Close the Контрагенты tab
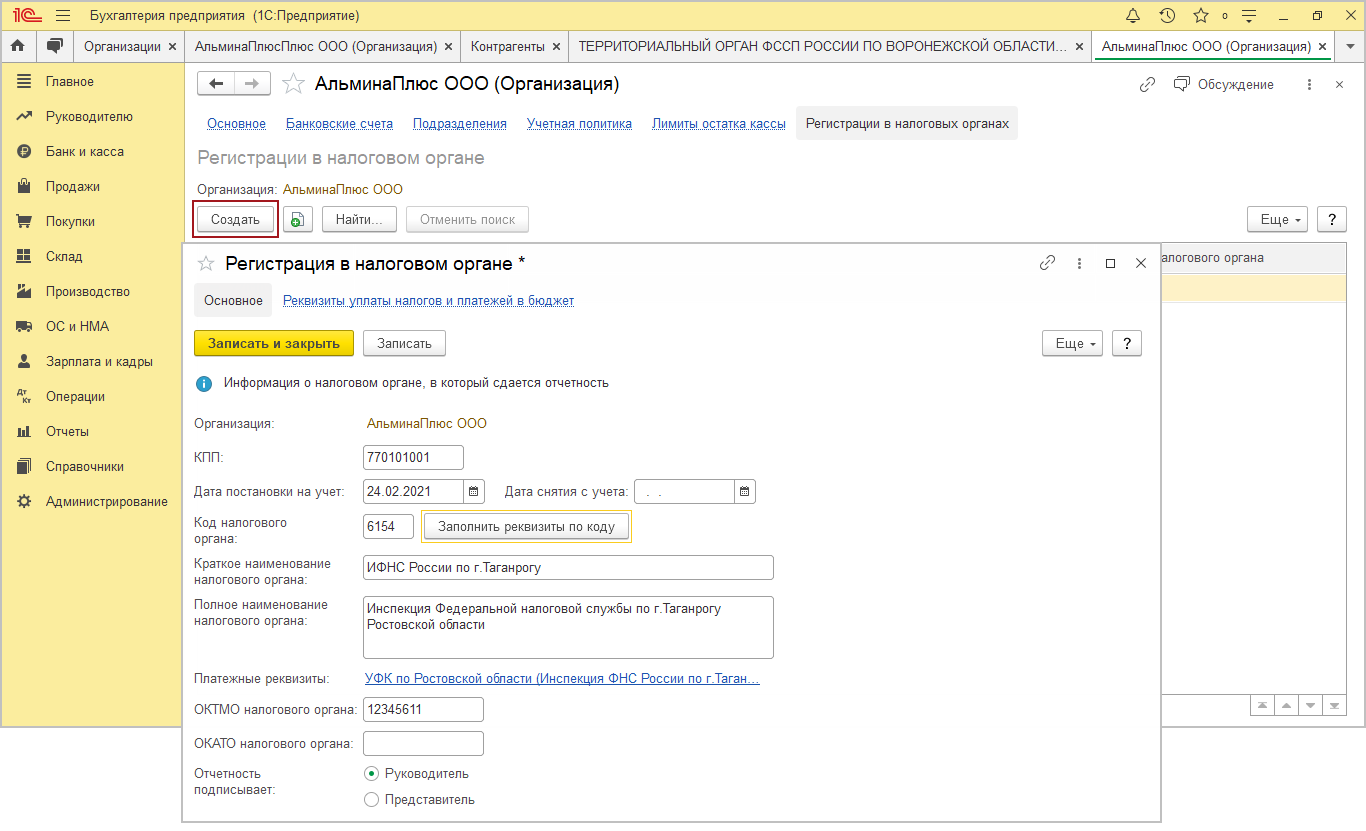1366x831 pixels. tap(556, 46)
